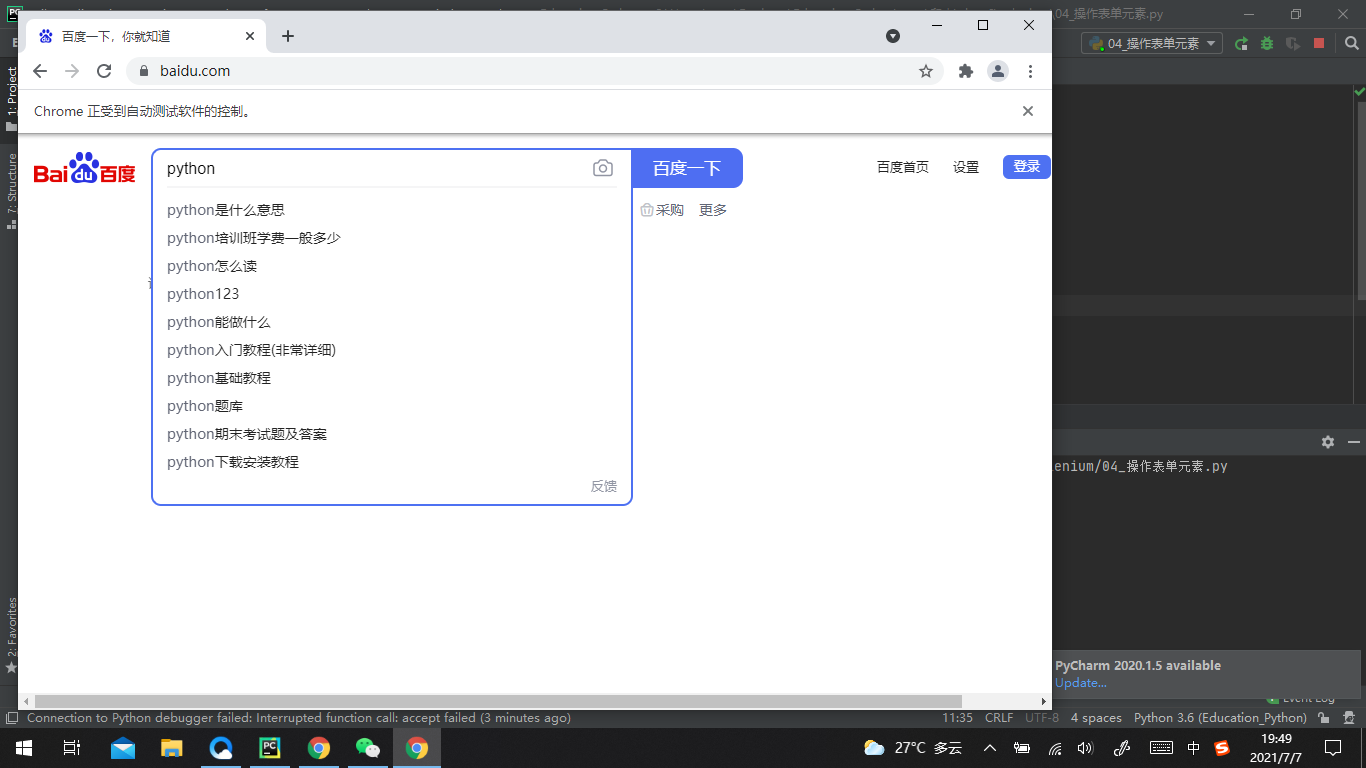This screenshot has height=768, width=1366.
Task: Expand hidden system tray icons chevron
Action: (989, 747)
